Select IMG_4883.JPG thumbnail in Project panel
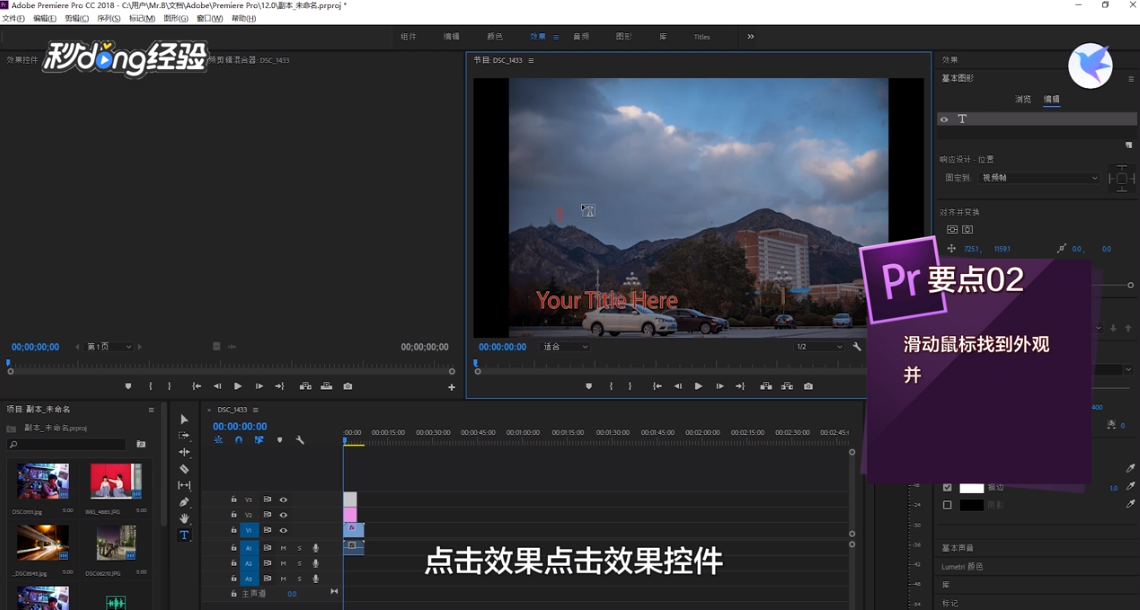This screenshot has height=610, width=1140. 116,481
